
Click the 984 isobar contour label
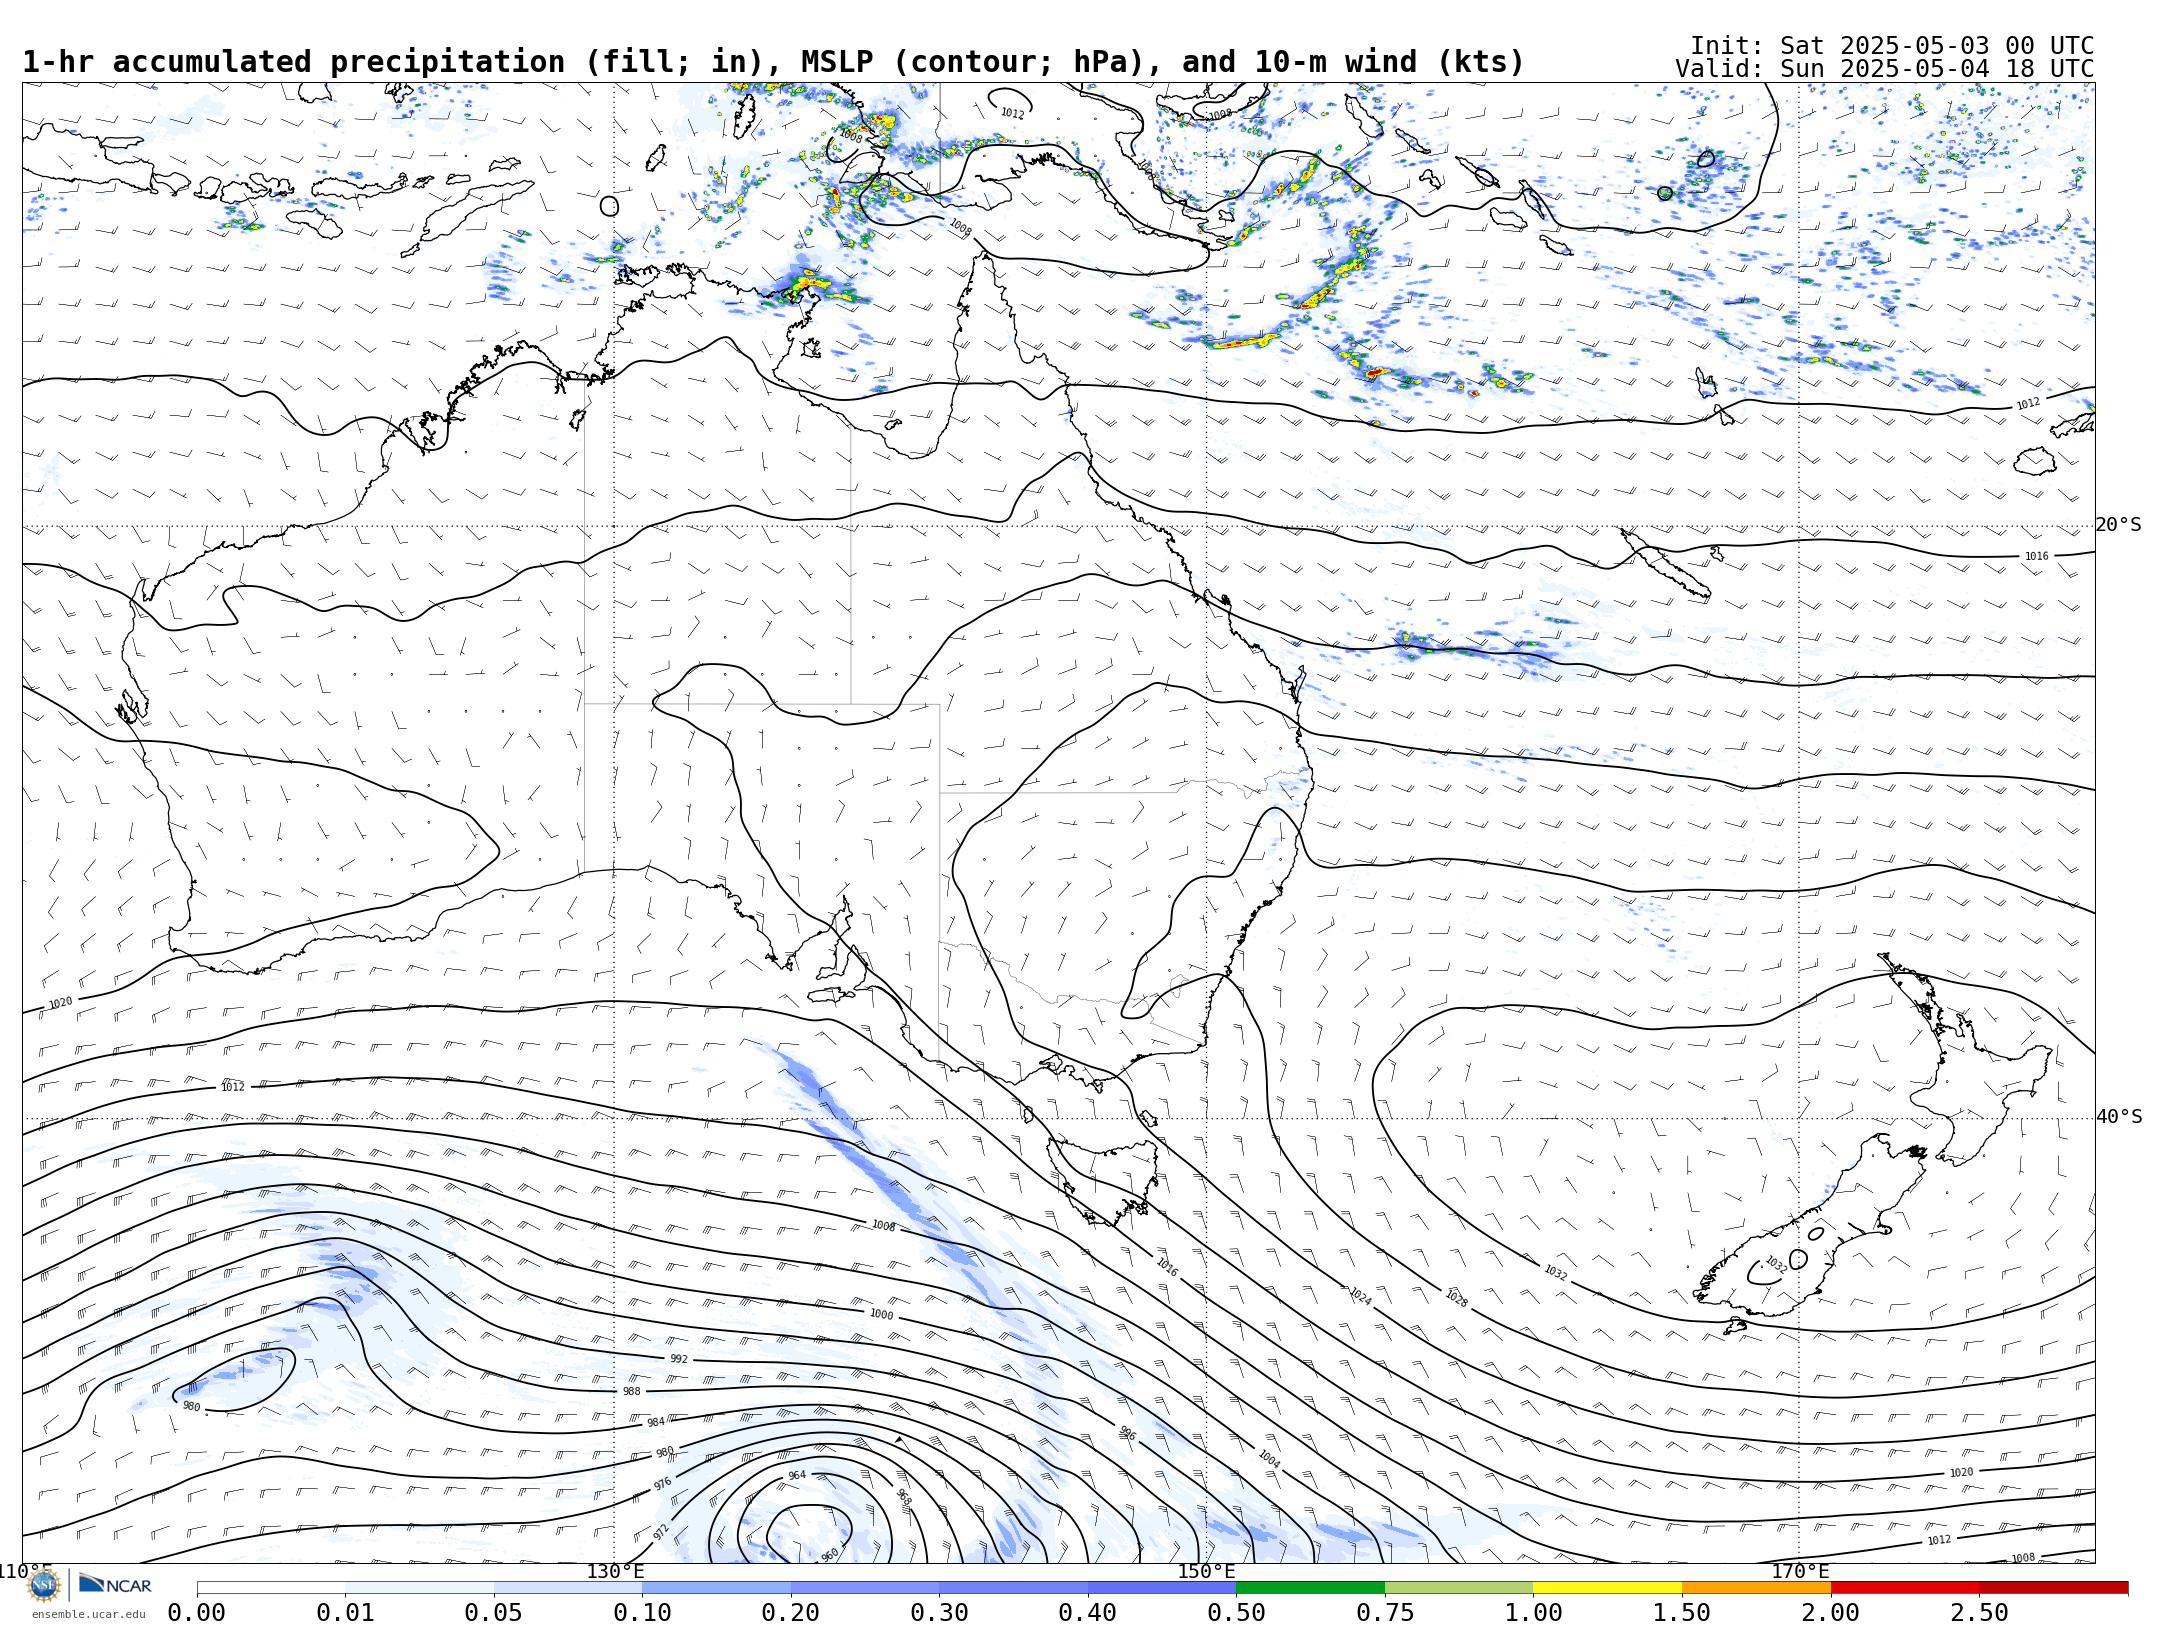pos(656,1422)
